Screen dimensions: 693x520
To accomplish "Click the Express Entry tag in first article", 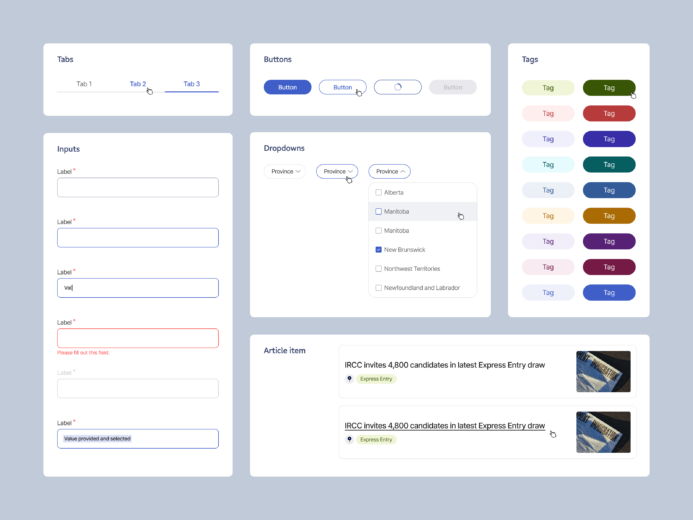I will 376,379.
